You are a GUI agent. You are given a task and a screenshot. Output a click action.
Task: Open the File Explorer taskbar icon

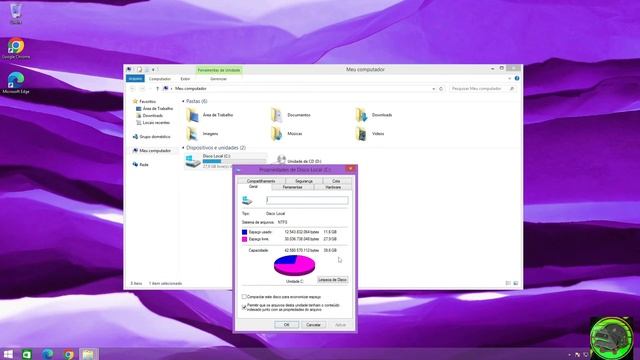coord(88,354)
